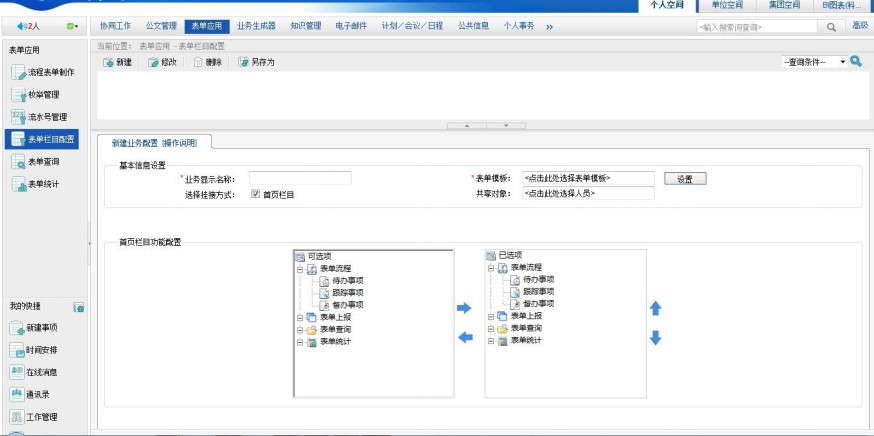
Task: Click the 表单模板 selection field
Action: pos(588,178)
